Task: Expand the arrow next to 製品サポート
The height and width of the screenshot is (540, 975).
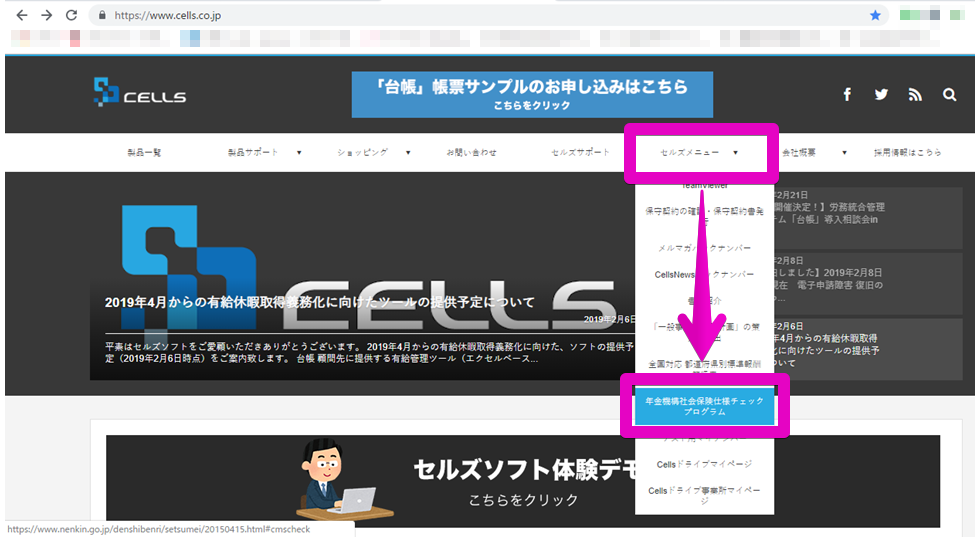Action: tap(299, 152)
